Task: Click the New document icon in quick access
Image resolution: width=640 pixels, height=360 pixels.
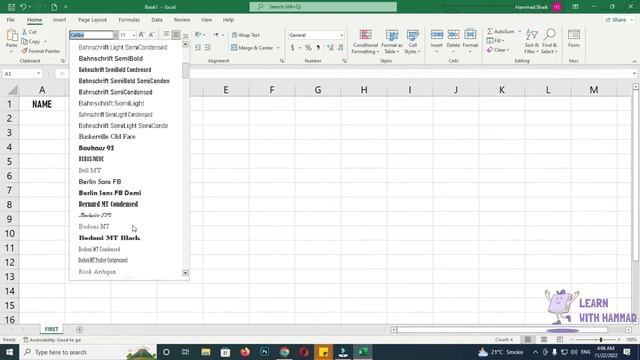Action: [54, 7]
